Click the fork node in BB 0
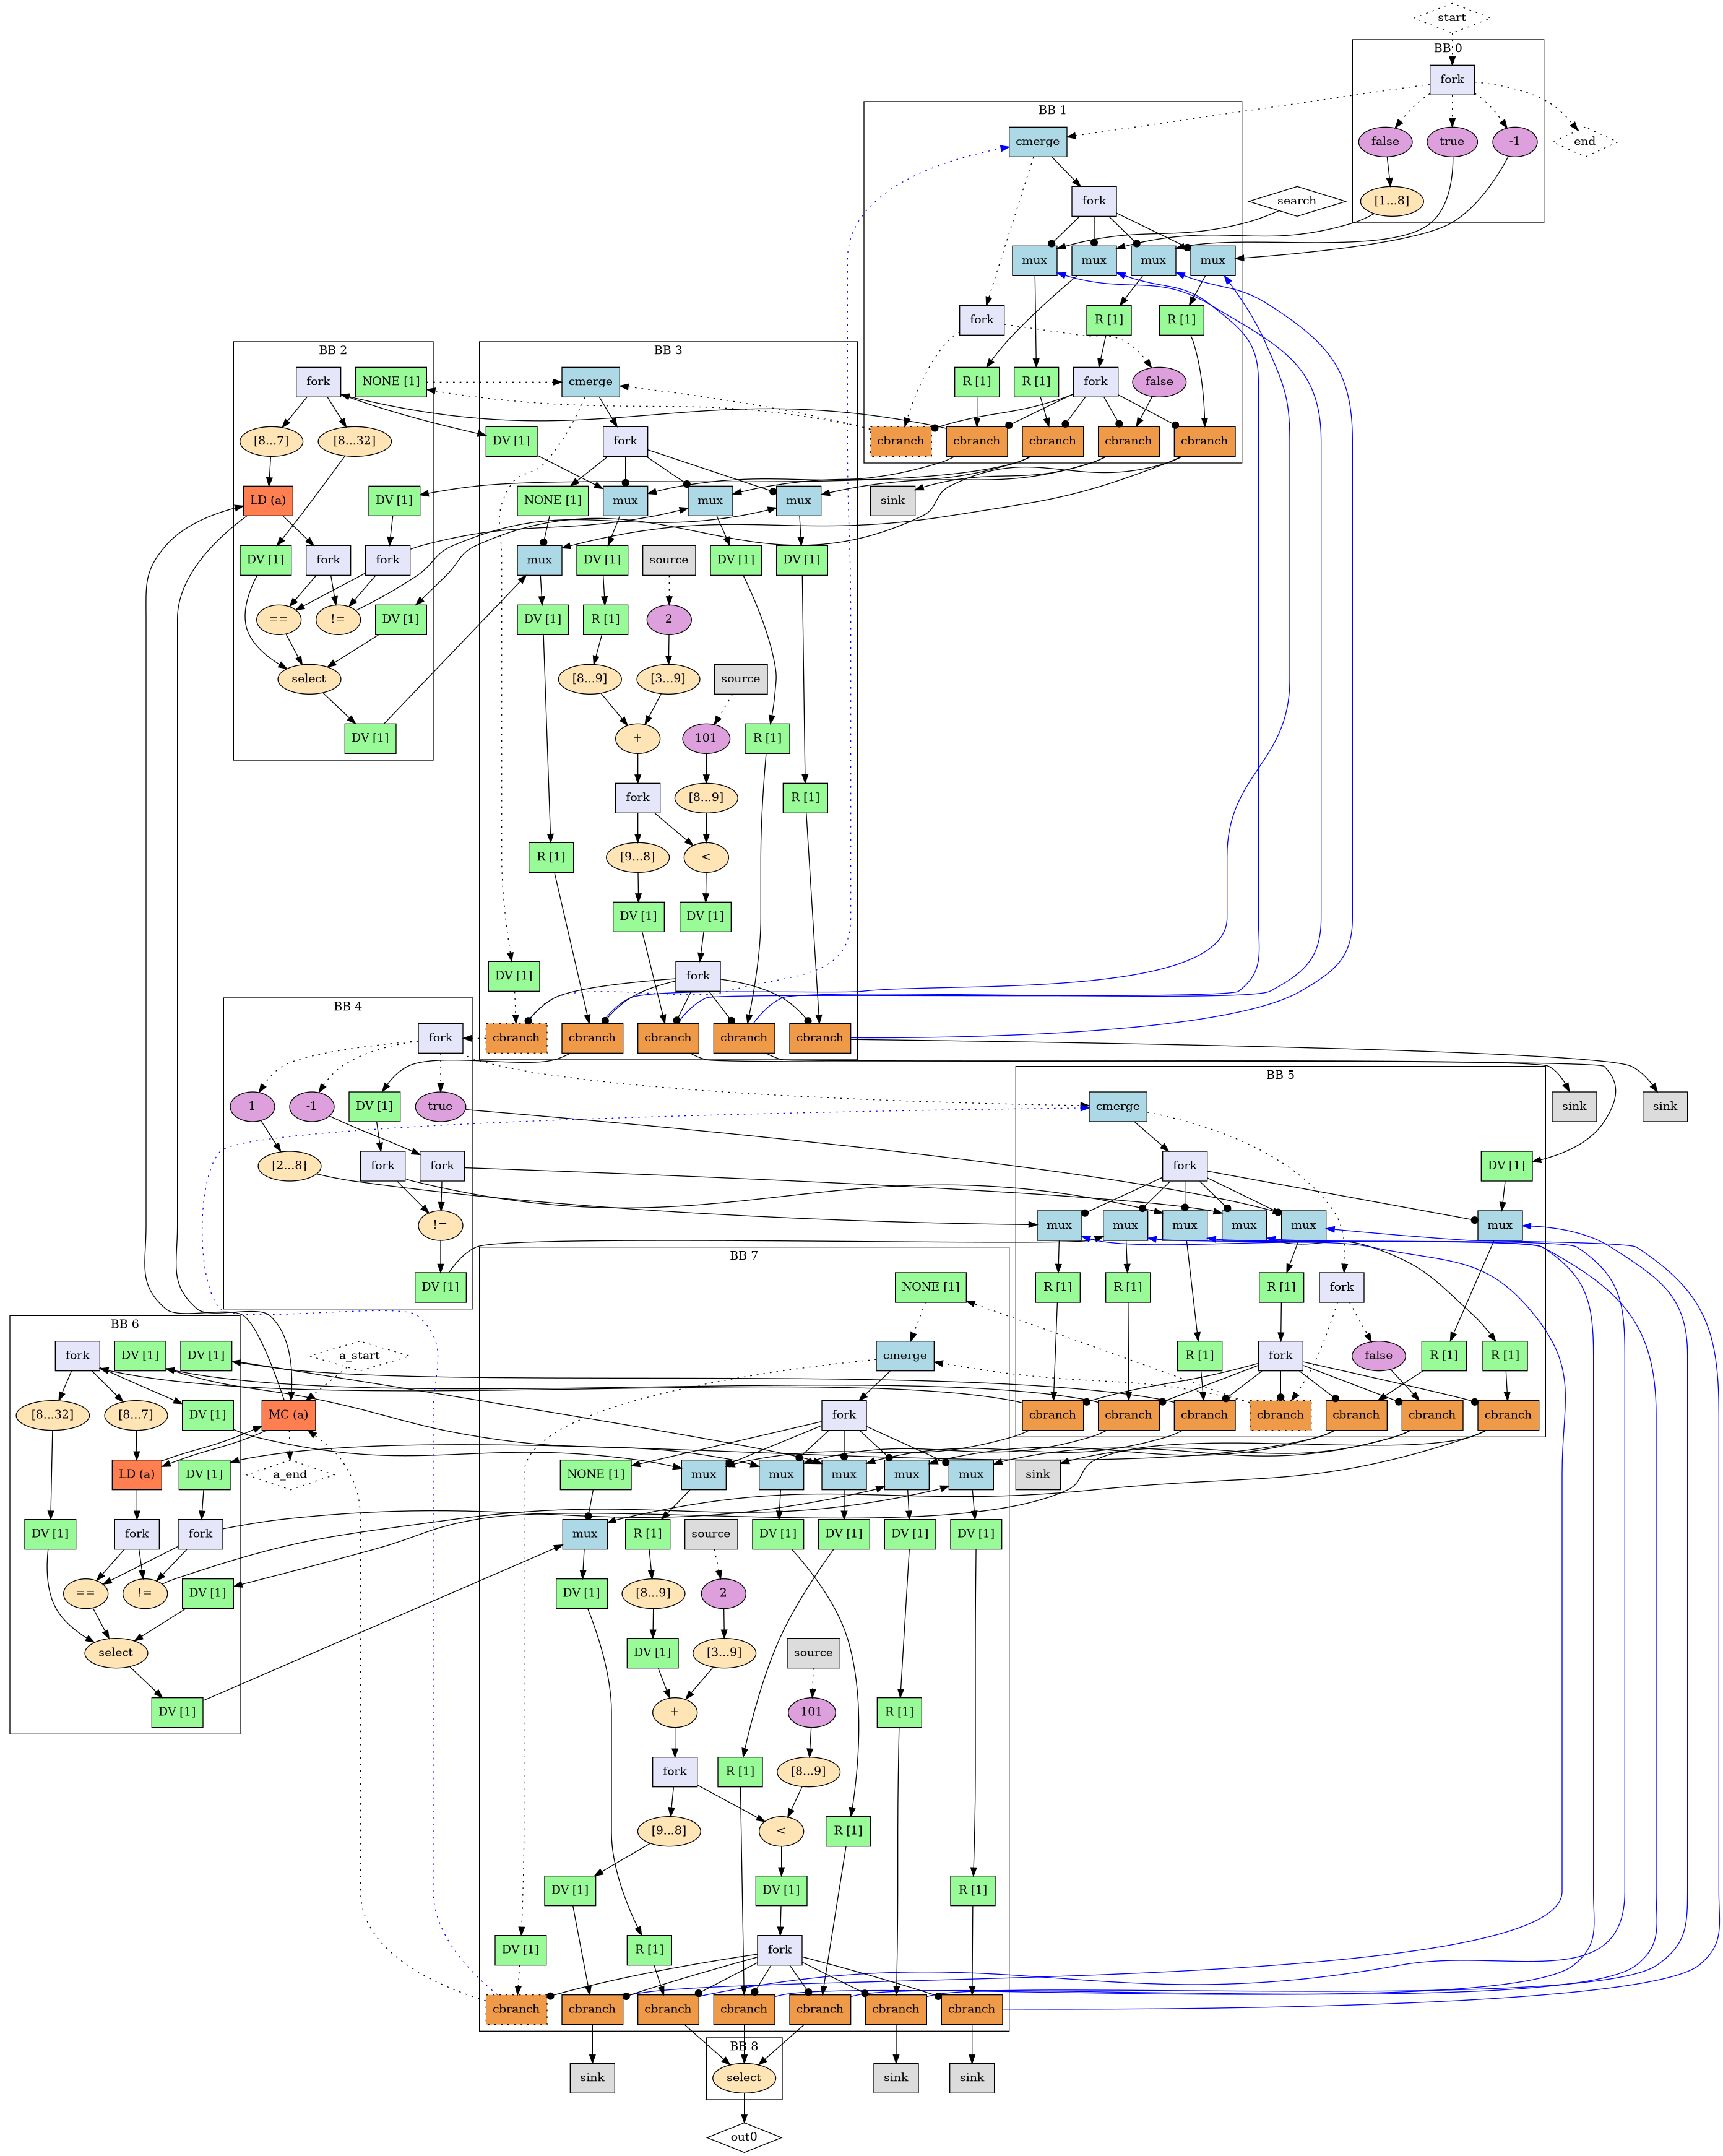 pos(1451,79)
